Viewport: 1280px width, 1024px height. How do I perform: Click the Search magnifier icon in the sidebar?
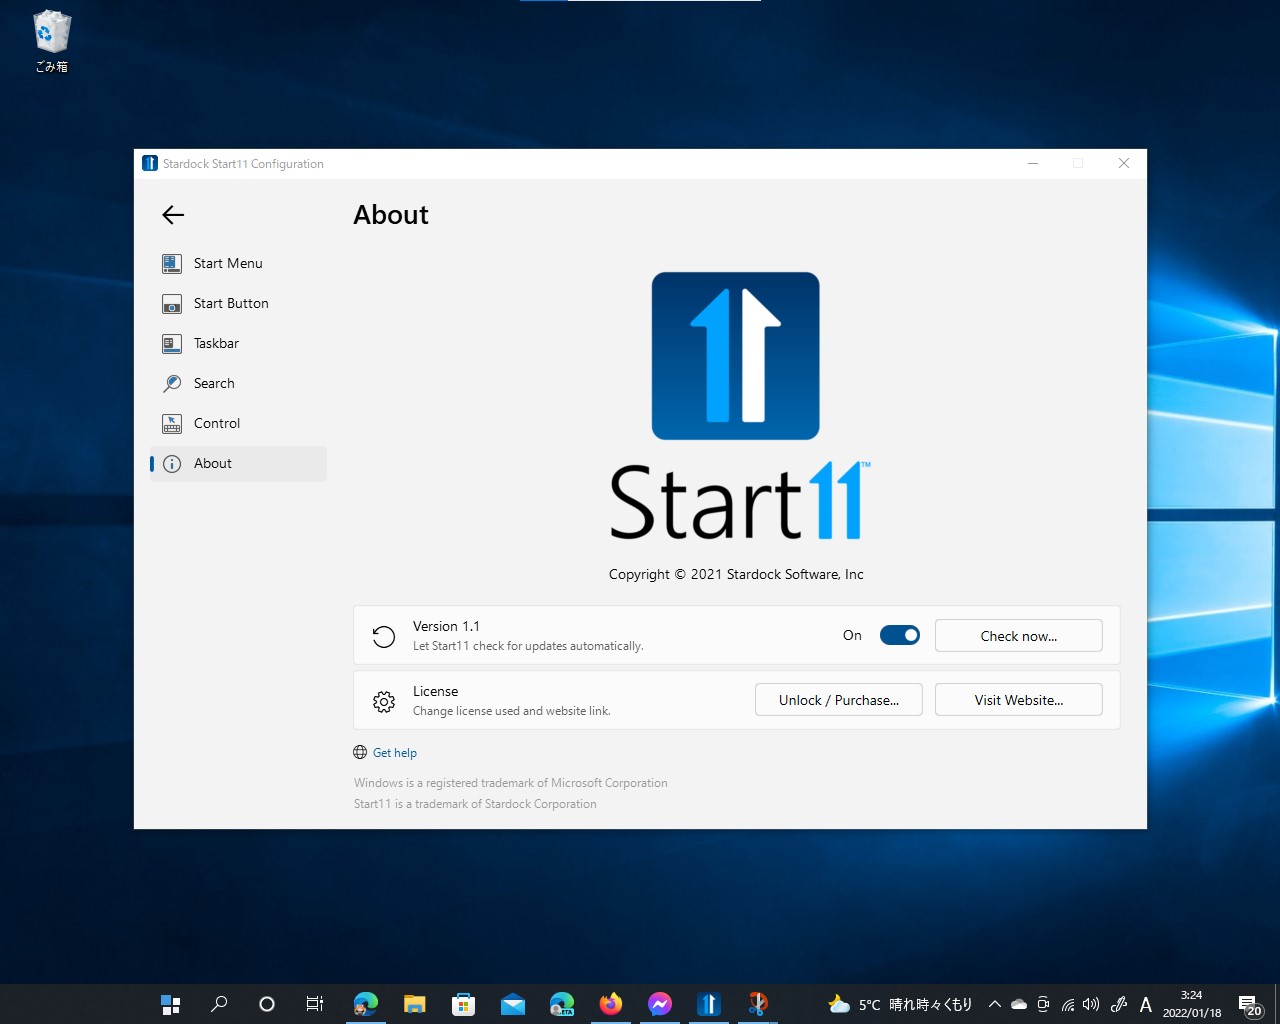[x=171, y=383]
